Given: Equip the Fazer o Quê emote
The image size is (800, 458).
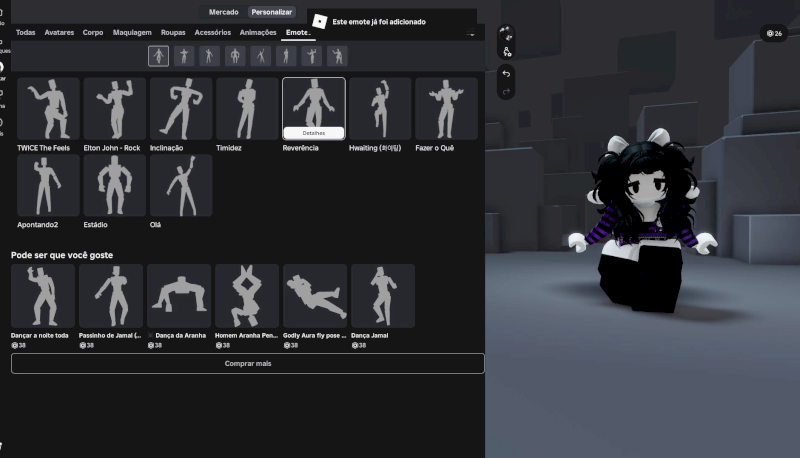Looking at the screenshot, I should [446, 109].
